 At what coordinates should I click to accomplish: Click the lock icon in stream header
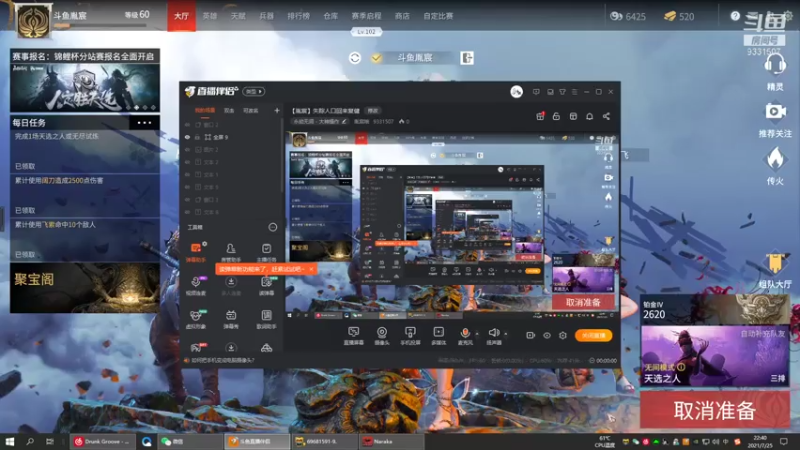coord(556,116)
